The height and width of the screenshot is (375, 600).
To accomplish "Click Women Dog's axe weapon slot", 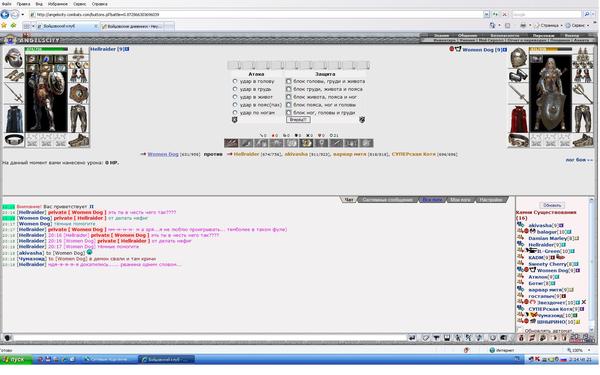I will click(582, 93).
